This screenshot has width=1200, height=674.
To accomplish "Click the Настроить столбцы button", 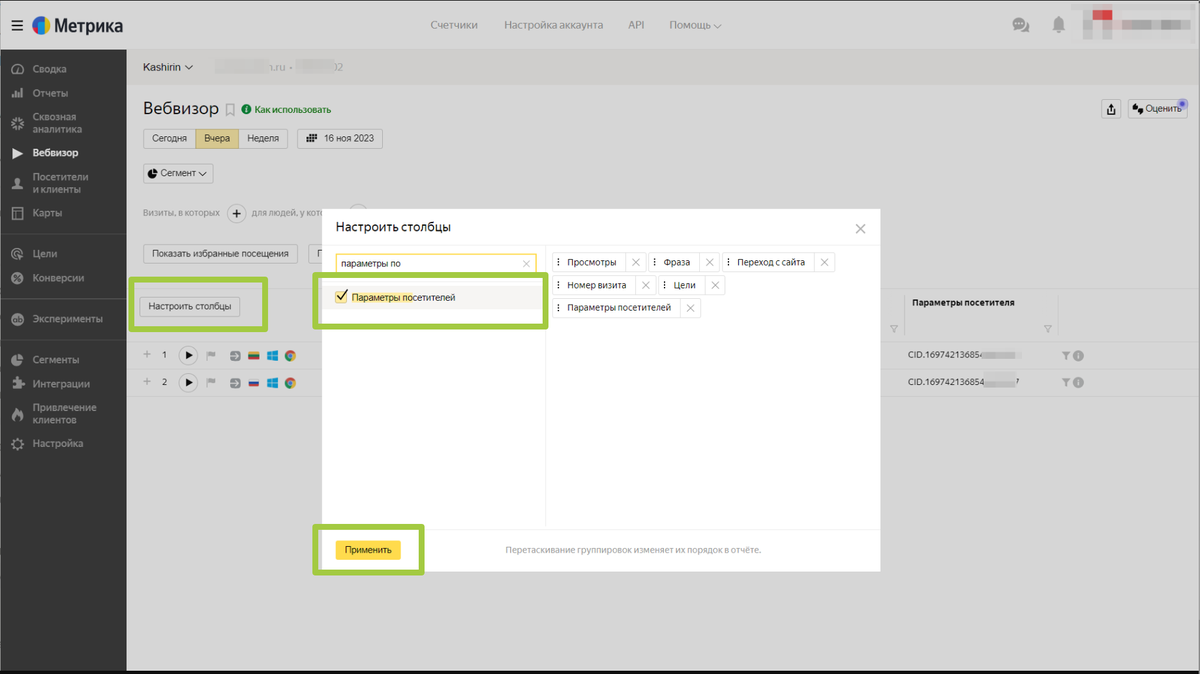I will pos(189,306).
